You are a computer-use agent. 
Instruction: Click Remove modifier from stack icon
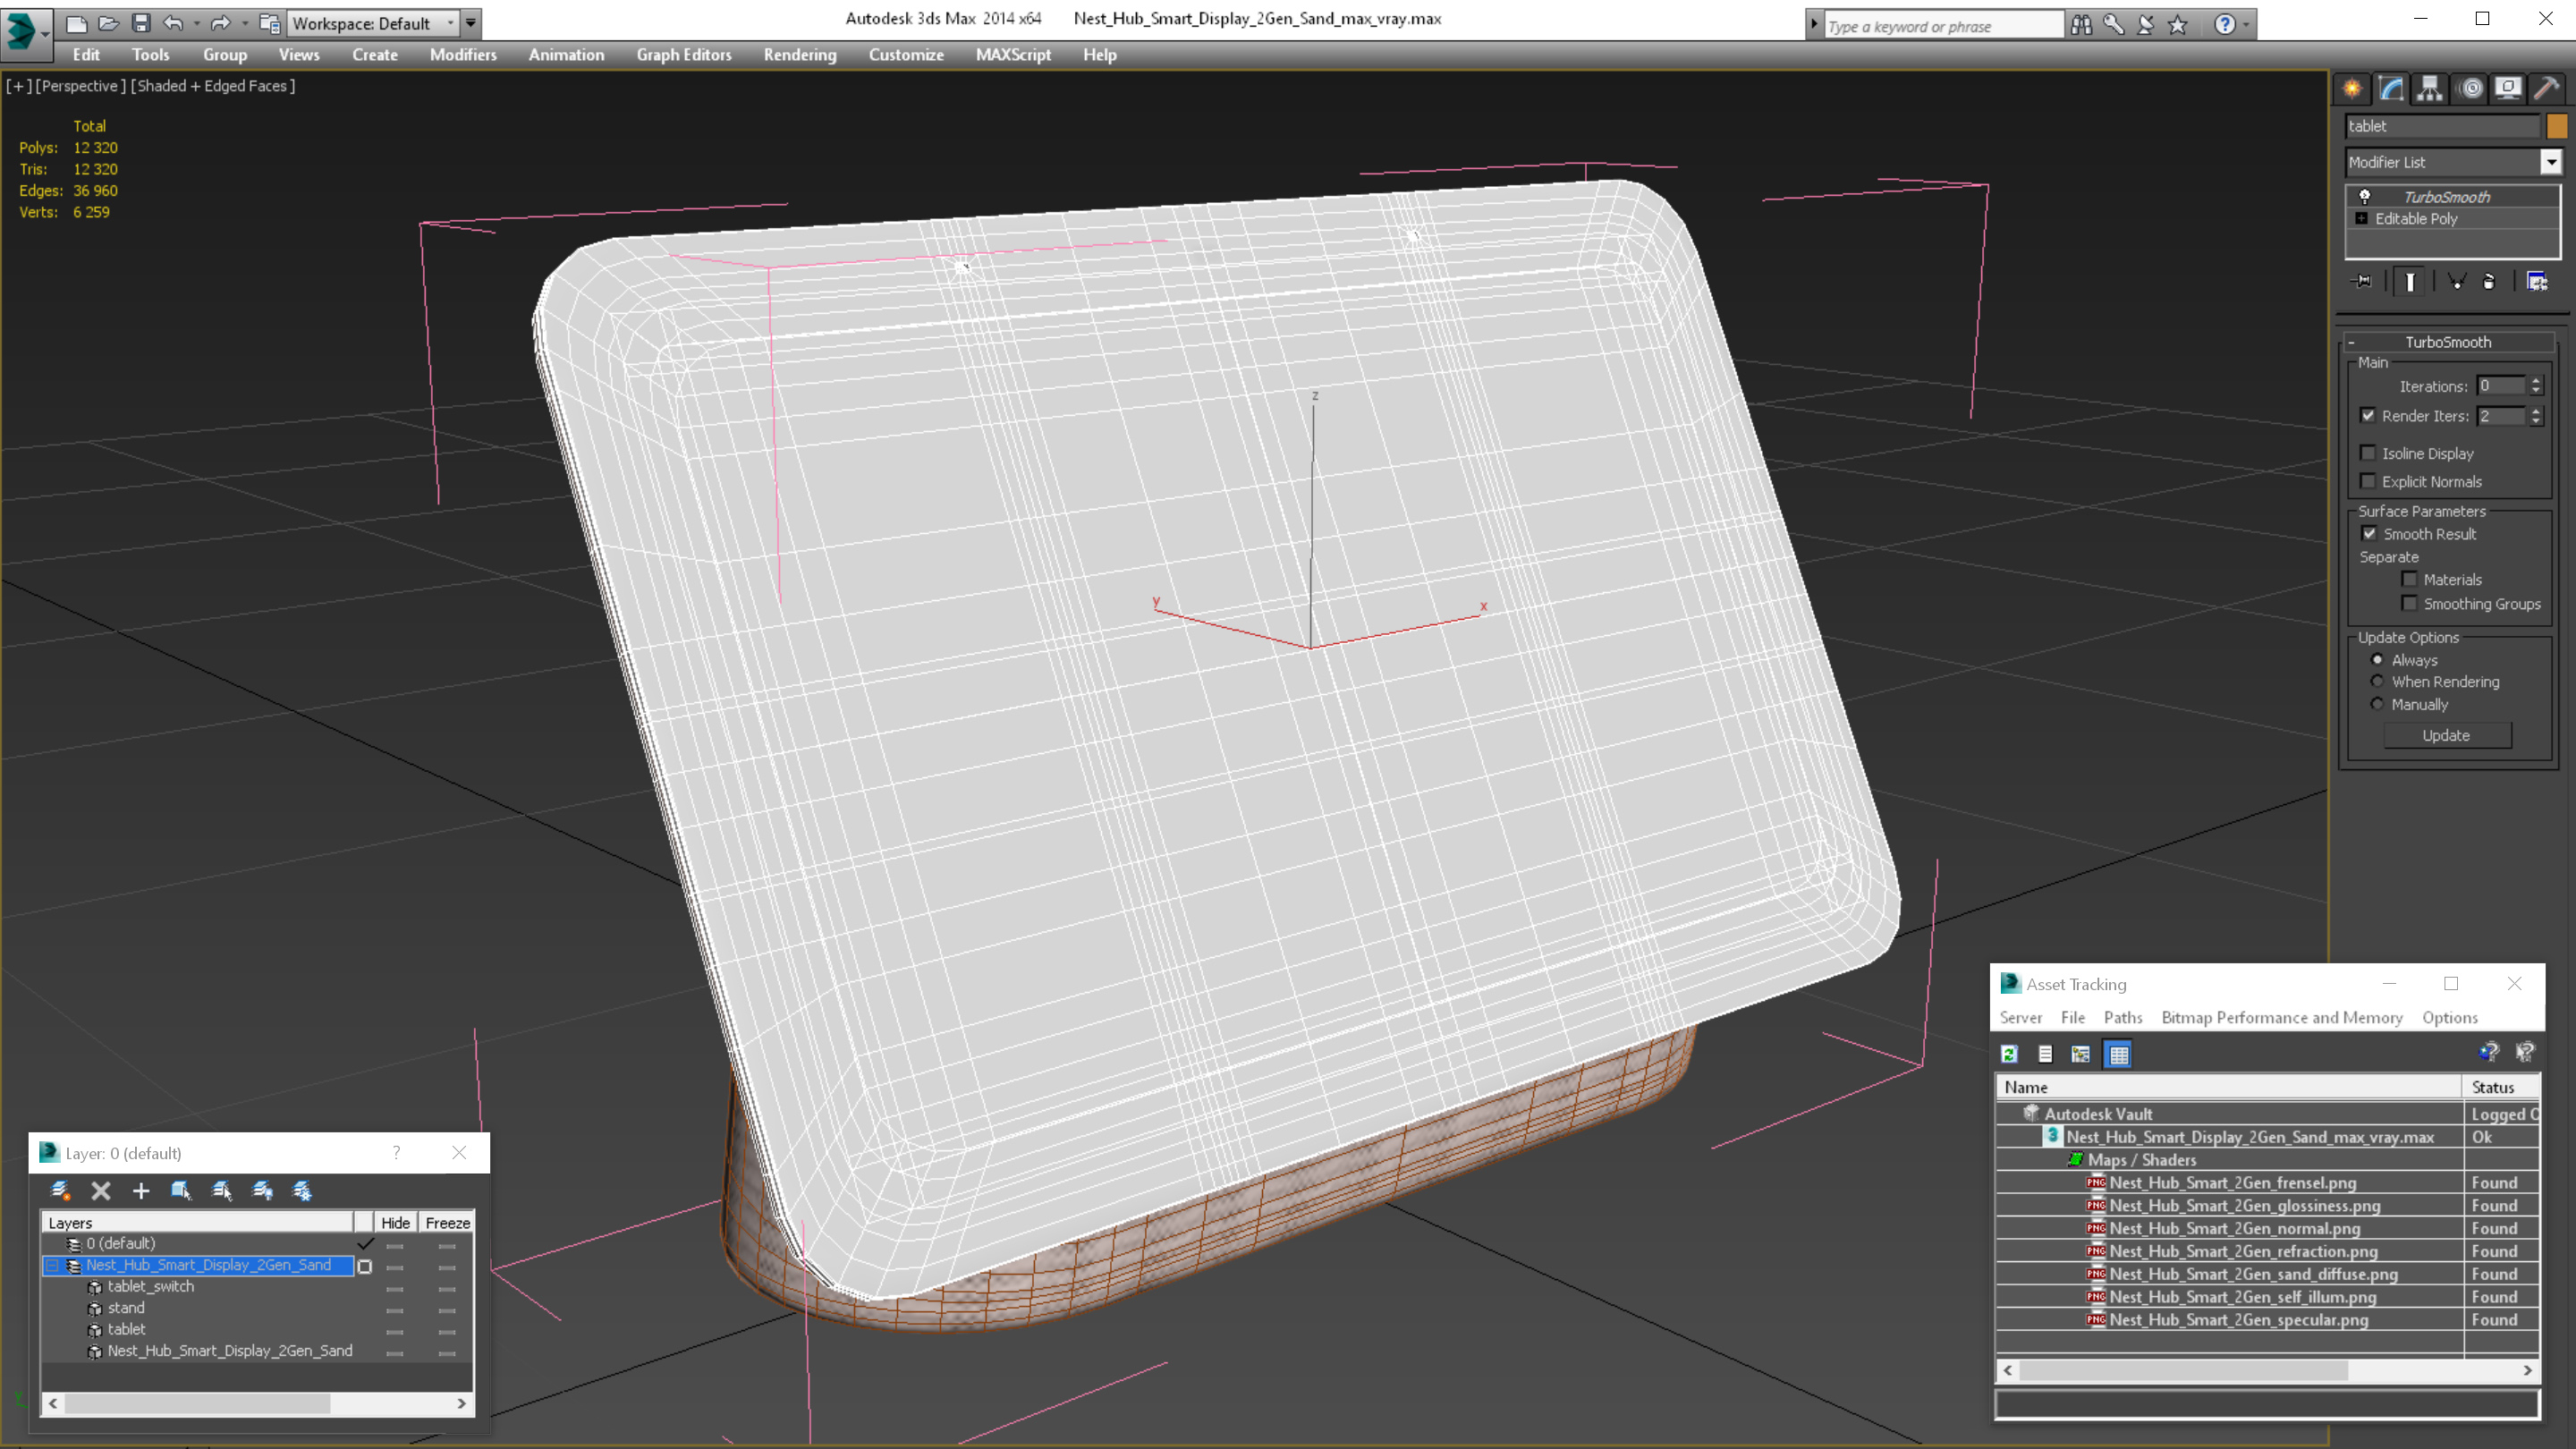[2489, 282]
